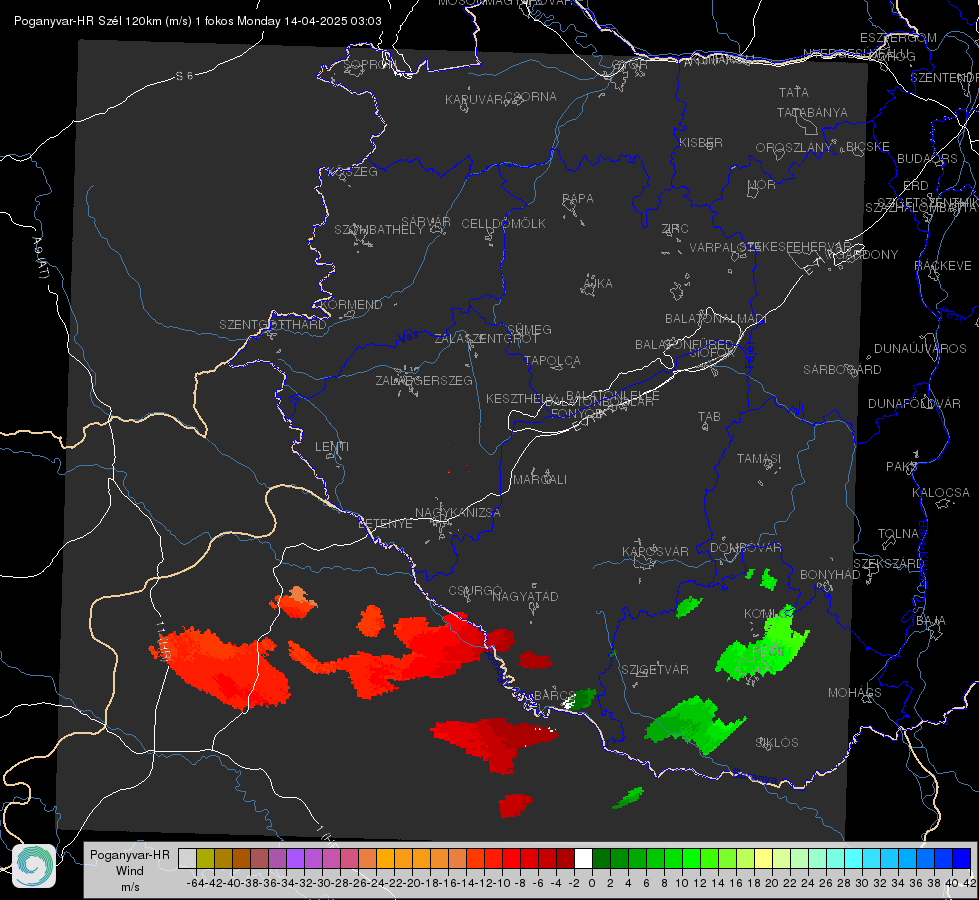This screenshot has width=979, height=900.
Task: Click the DOMBÓVÁR town label
Action: (745, 548)
